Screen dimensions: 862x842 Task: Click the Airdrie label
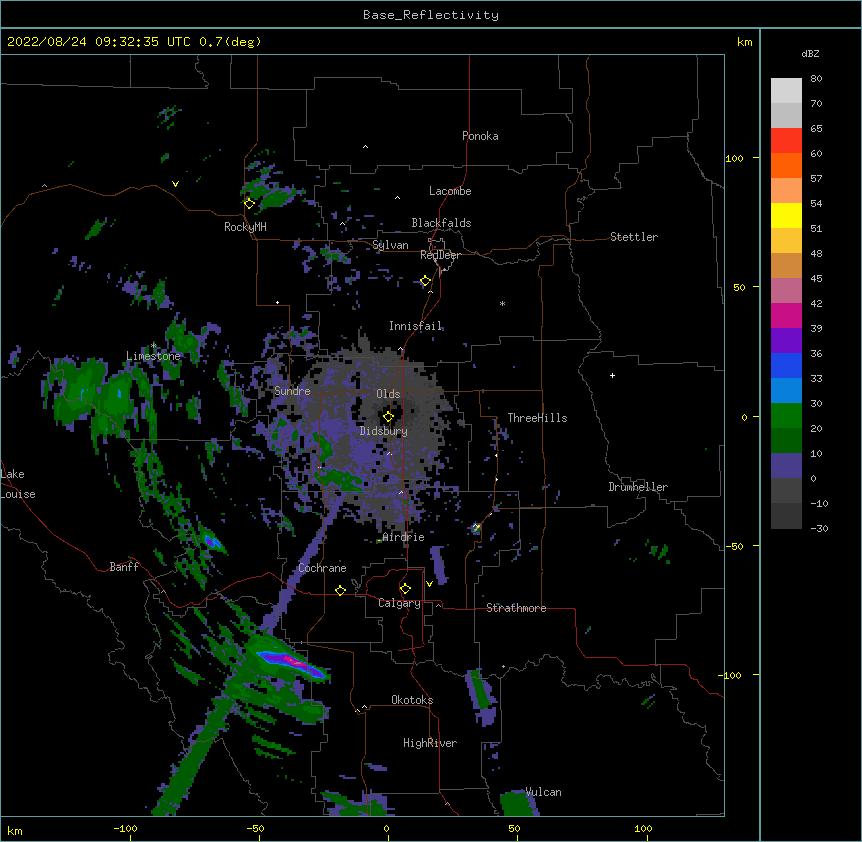403,537
